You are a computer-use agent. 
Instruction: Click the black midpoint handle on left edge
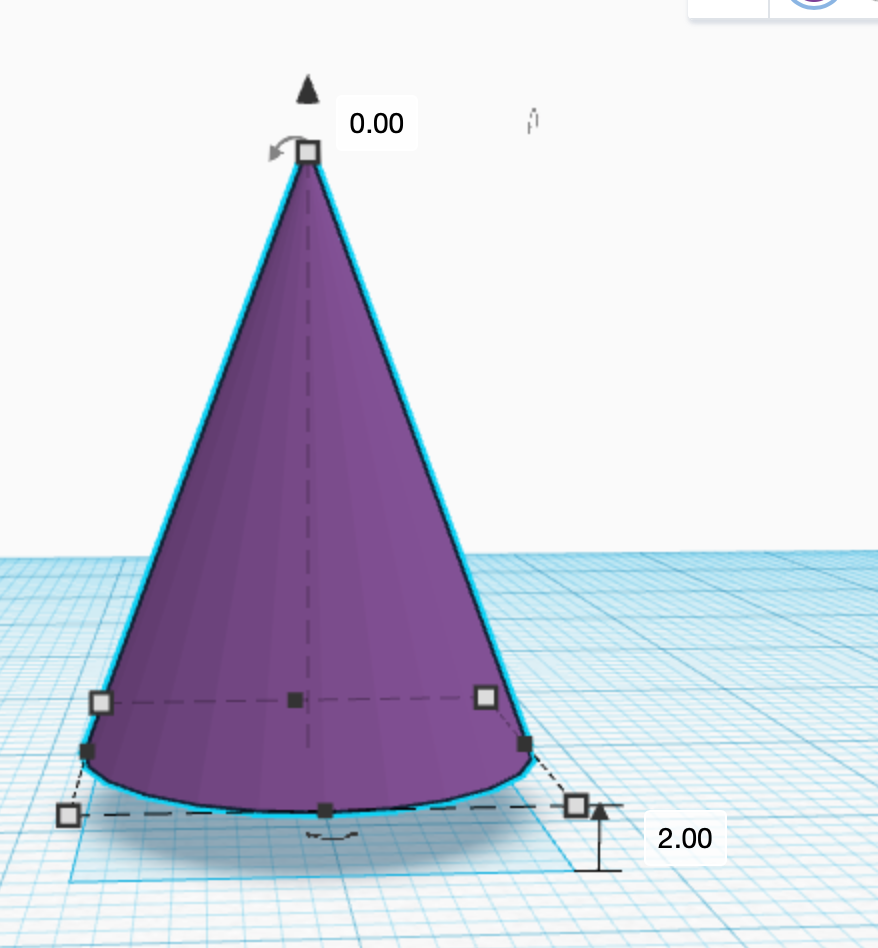coord(87,752)
